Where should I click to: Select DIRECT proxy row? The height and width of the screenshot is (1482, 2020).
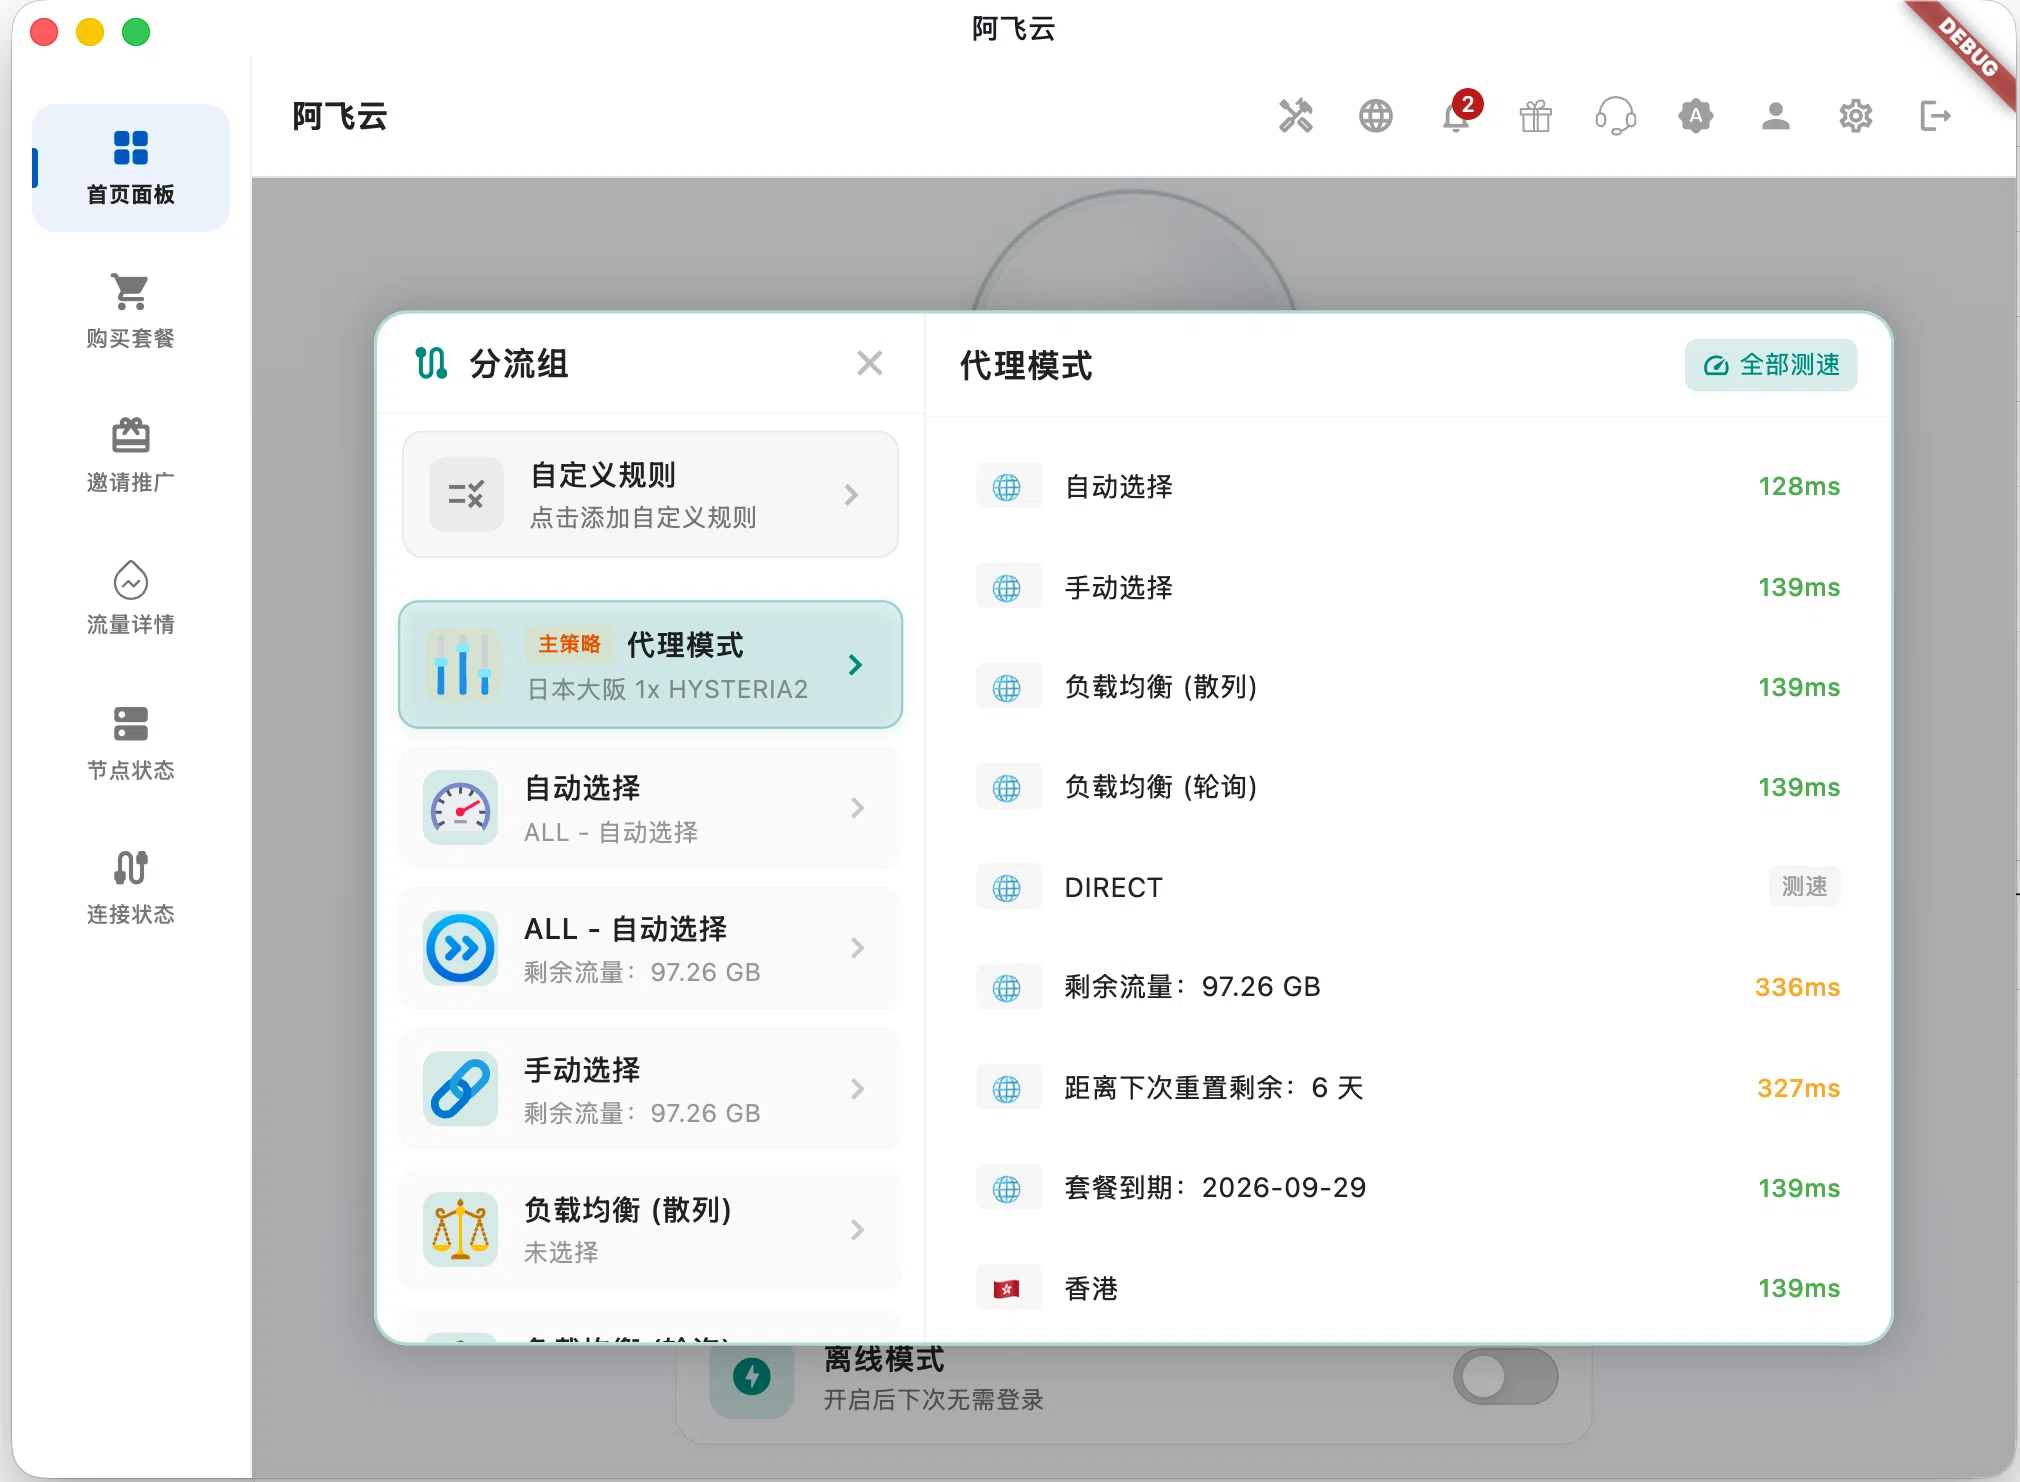coord(1408,887)
